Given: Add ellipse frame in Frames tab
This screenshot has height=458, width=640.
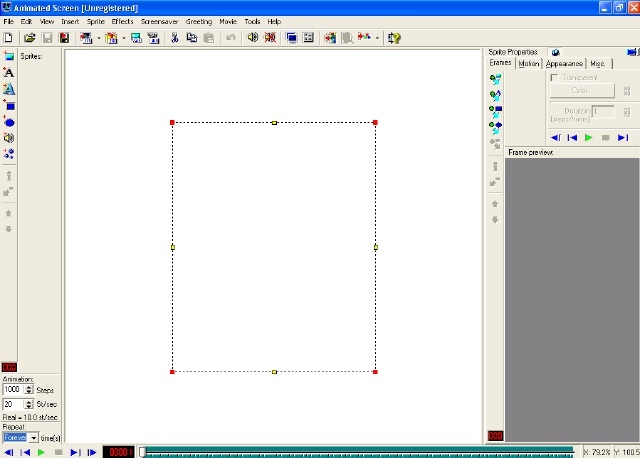Looking at the screenshot, I should pos(496,128).
